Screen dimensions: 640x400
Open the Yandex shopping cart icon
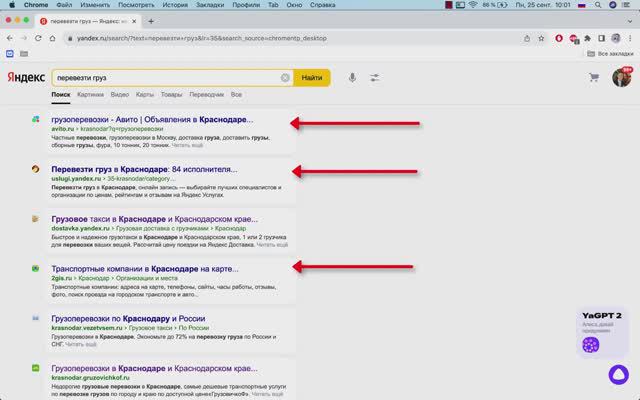(594, 77)
